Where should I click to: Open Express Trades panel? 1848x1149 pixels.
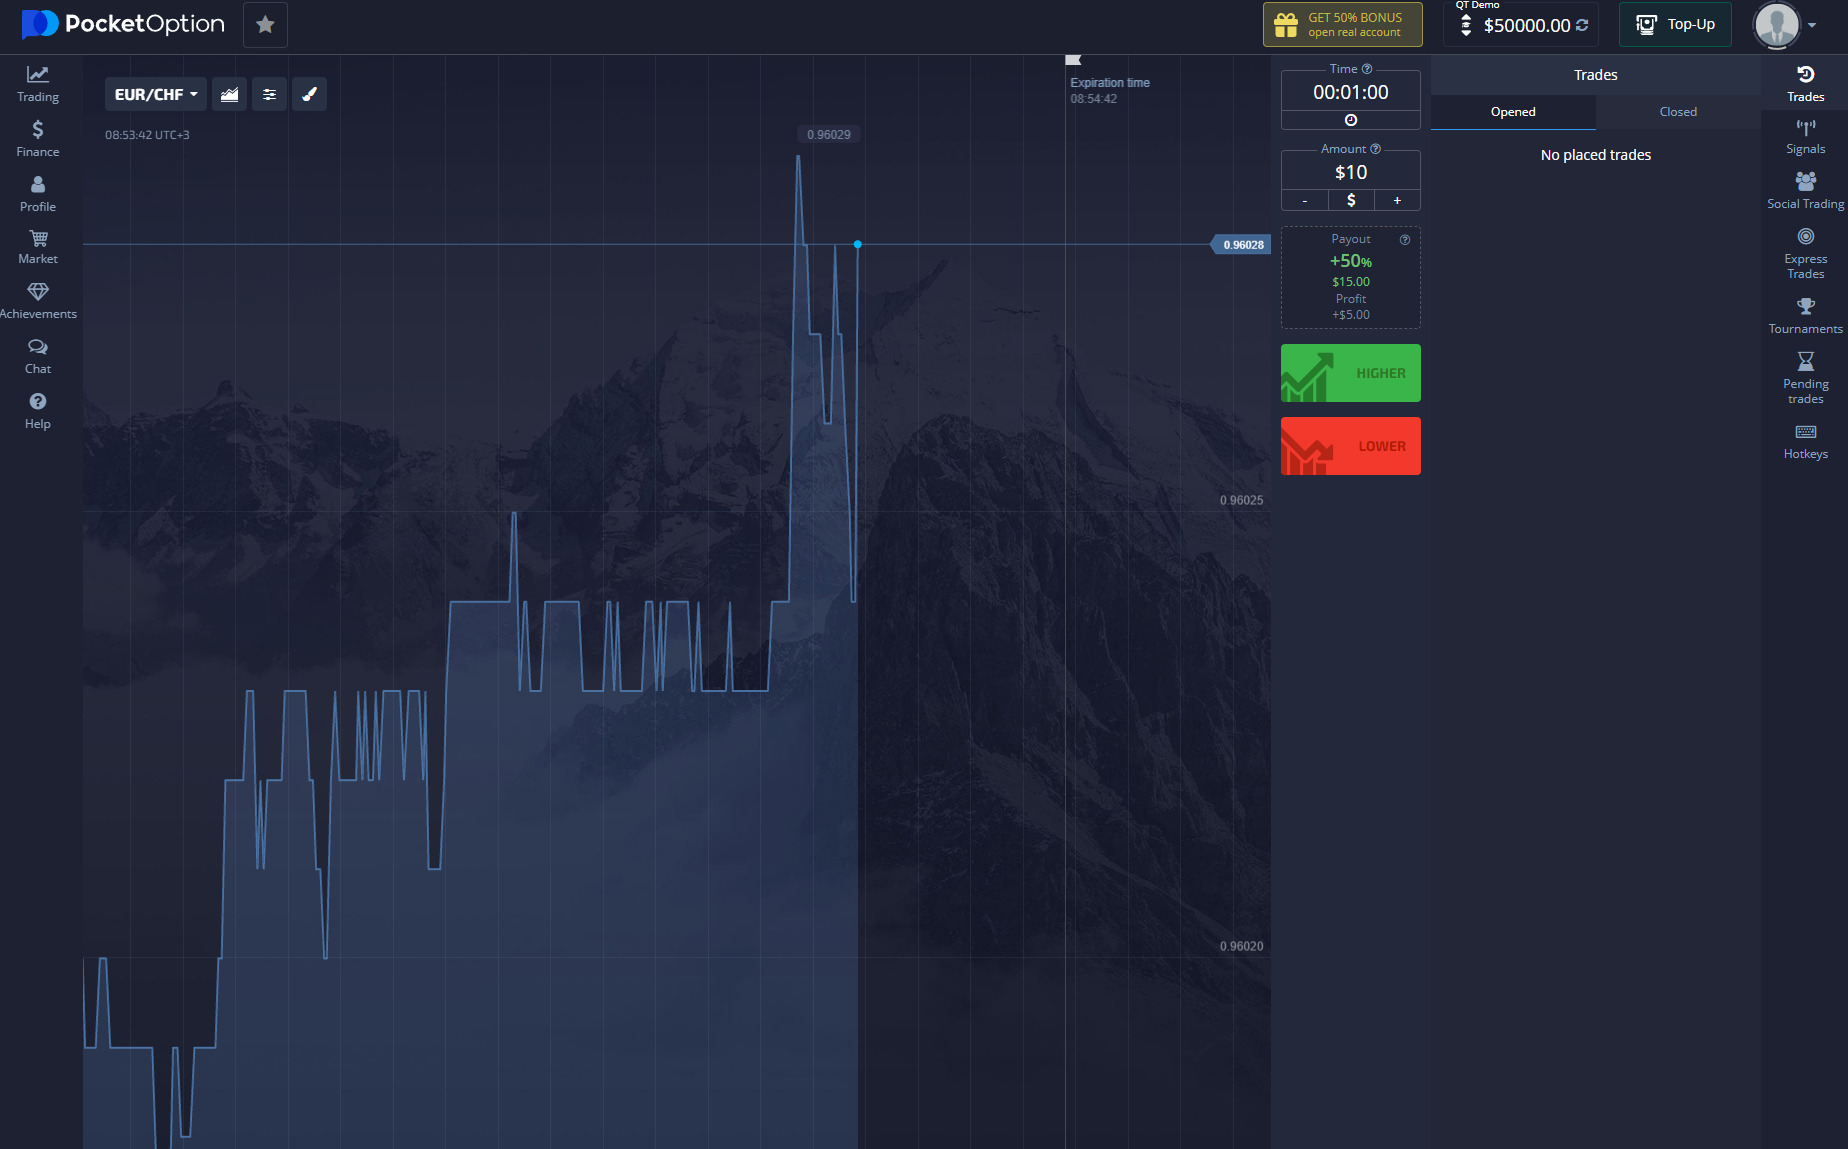click(x=1805, y=253)
